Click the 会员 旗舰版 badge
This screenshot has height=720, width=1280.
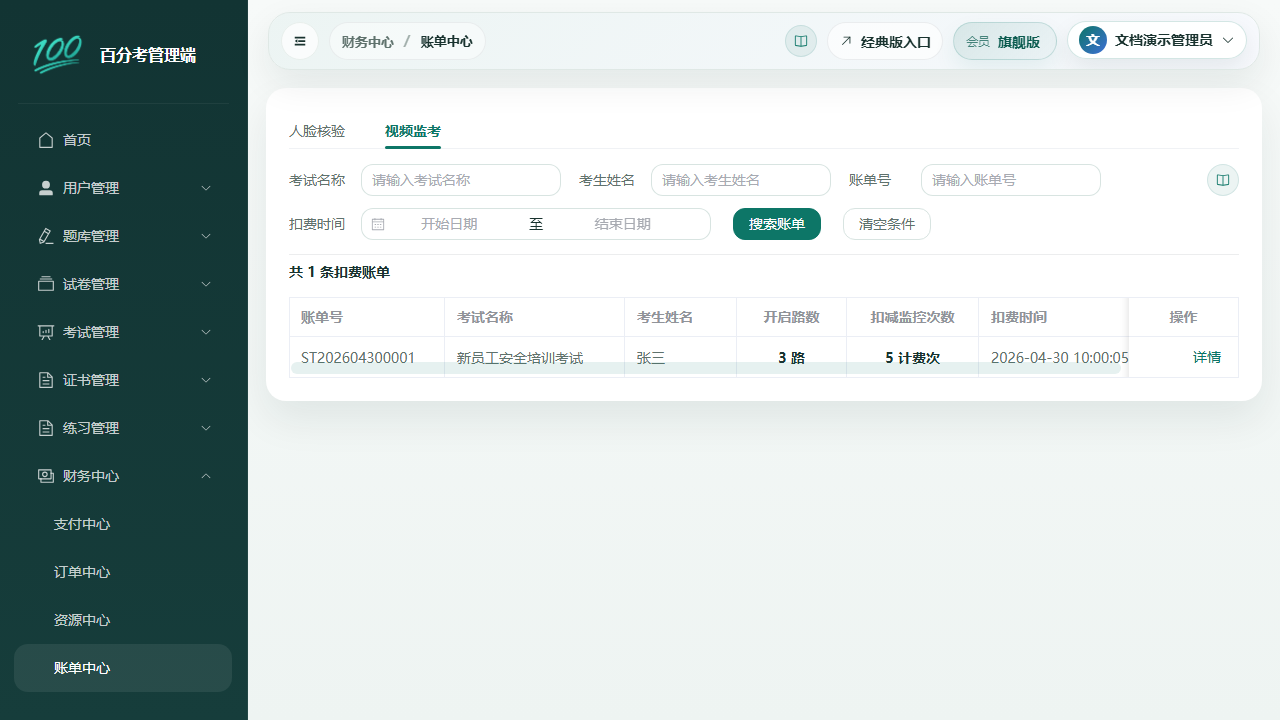tap(1005, 41)
